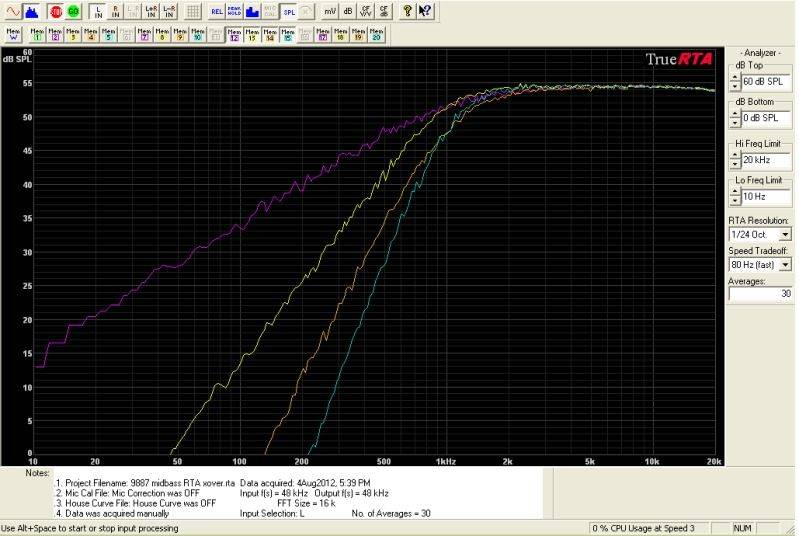
Task: Click 'FFT Size = 16 k' text
Action: click(x=306, y=503)
